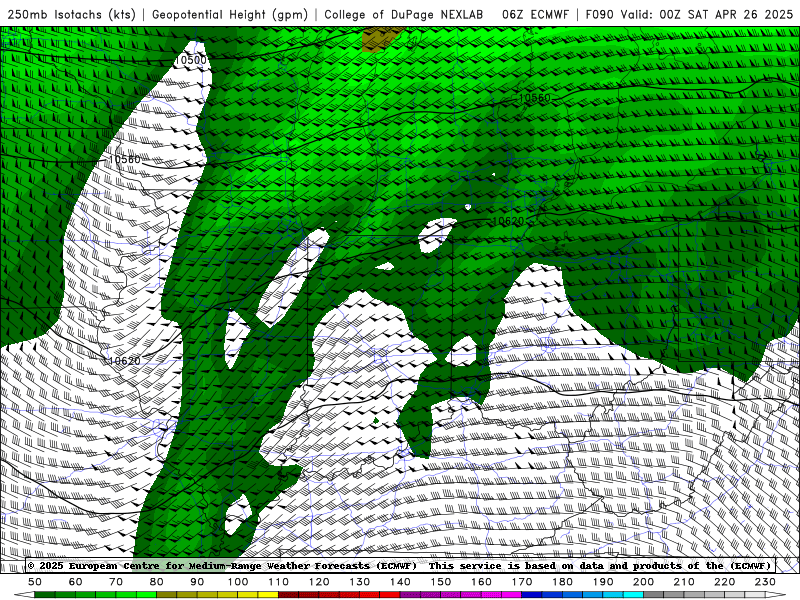Click the "90" value on the color scale
Viewport: 800px width, 600px height.
pos(197,582)
